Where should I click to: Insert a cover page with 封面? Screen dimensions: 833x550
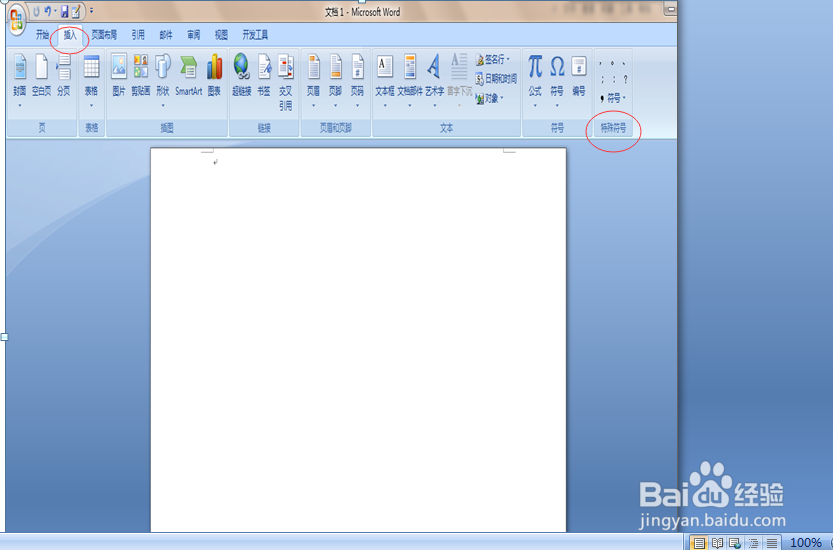pyautogui.click(x=20, y=74)
